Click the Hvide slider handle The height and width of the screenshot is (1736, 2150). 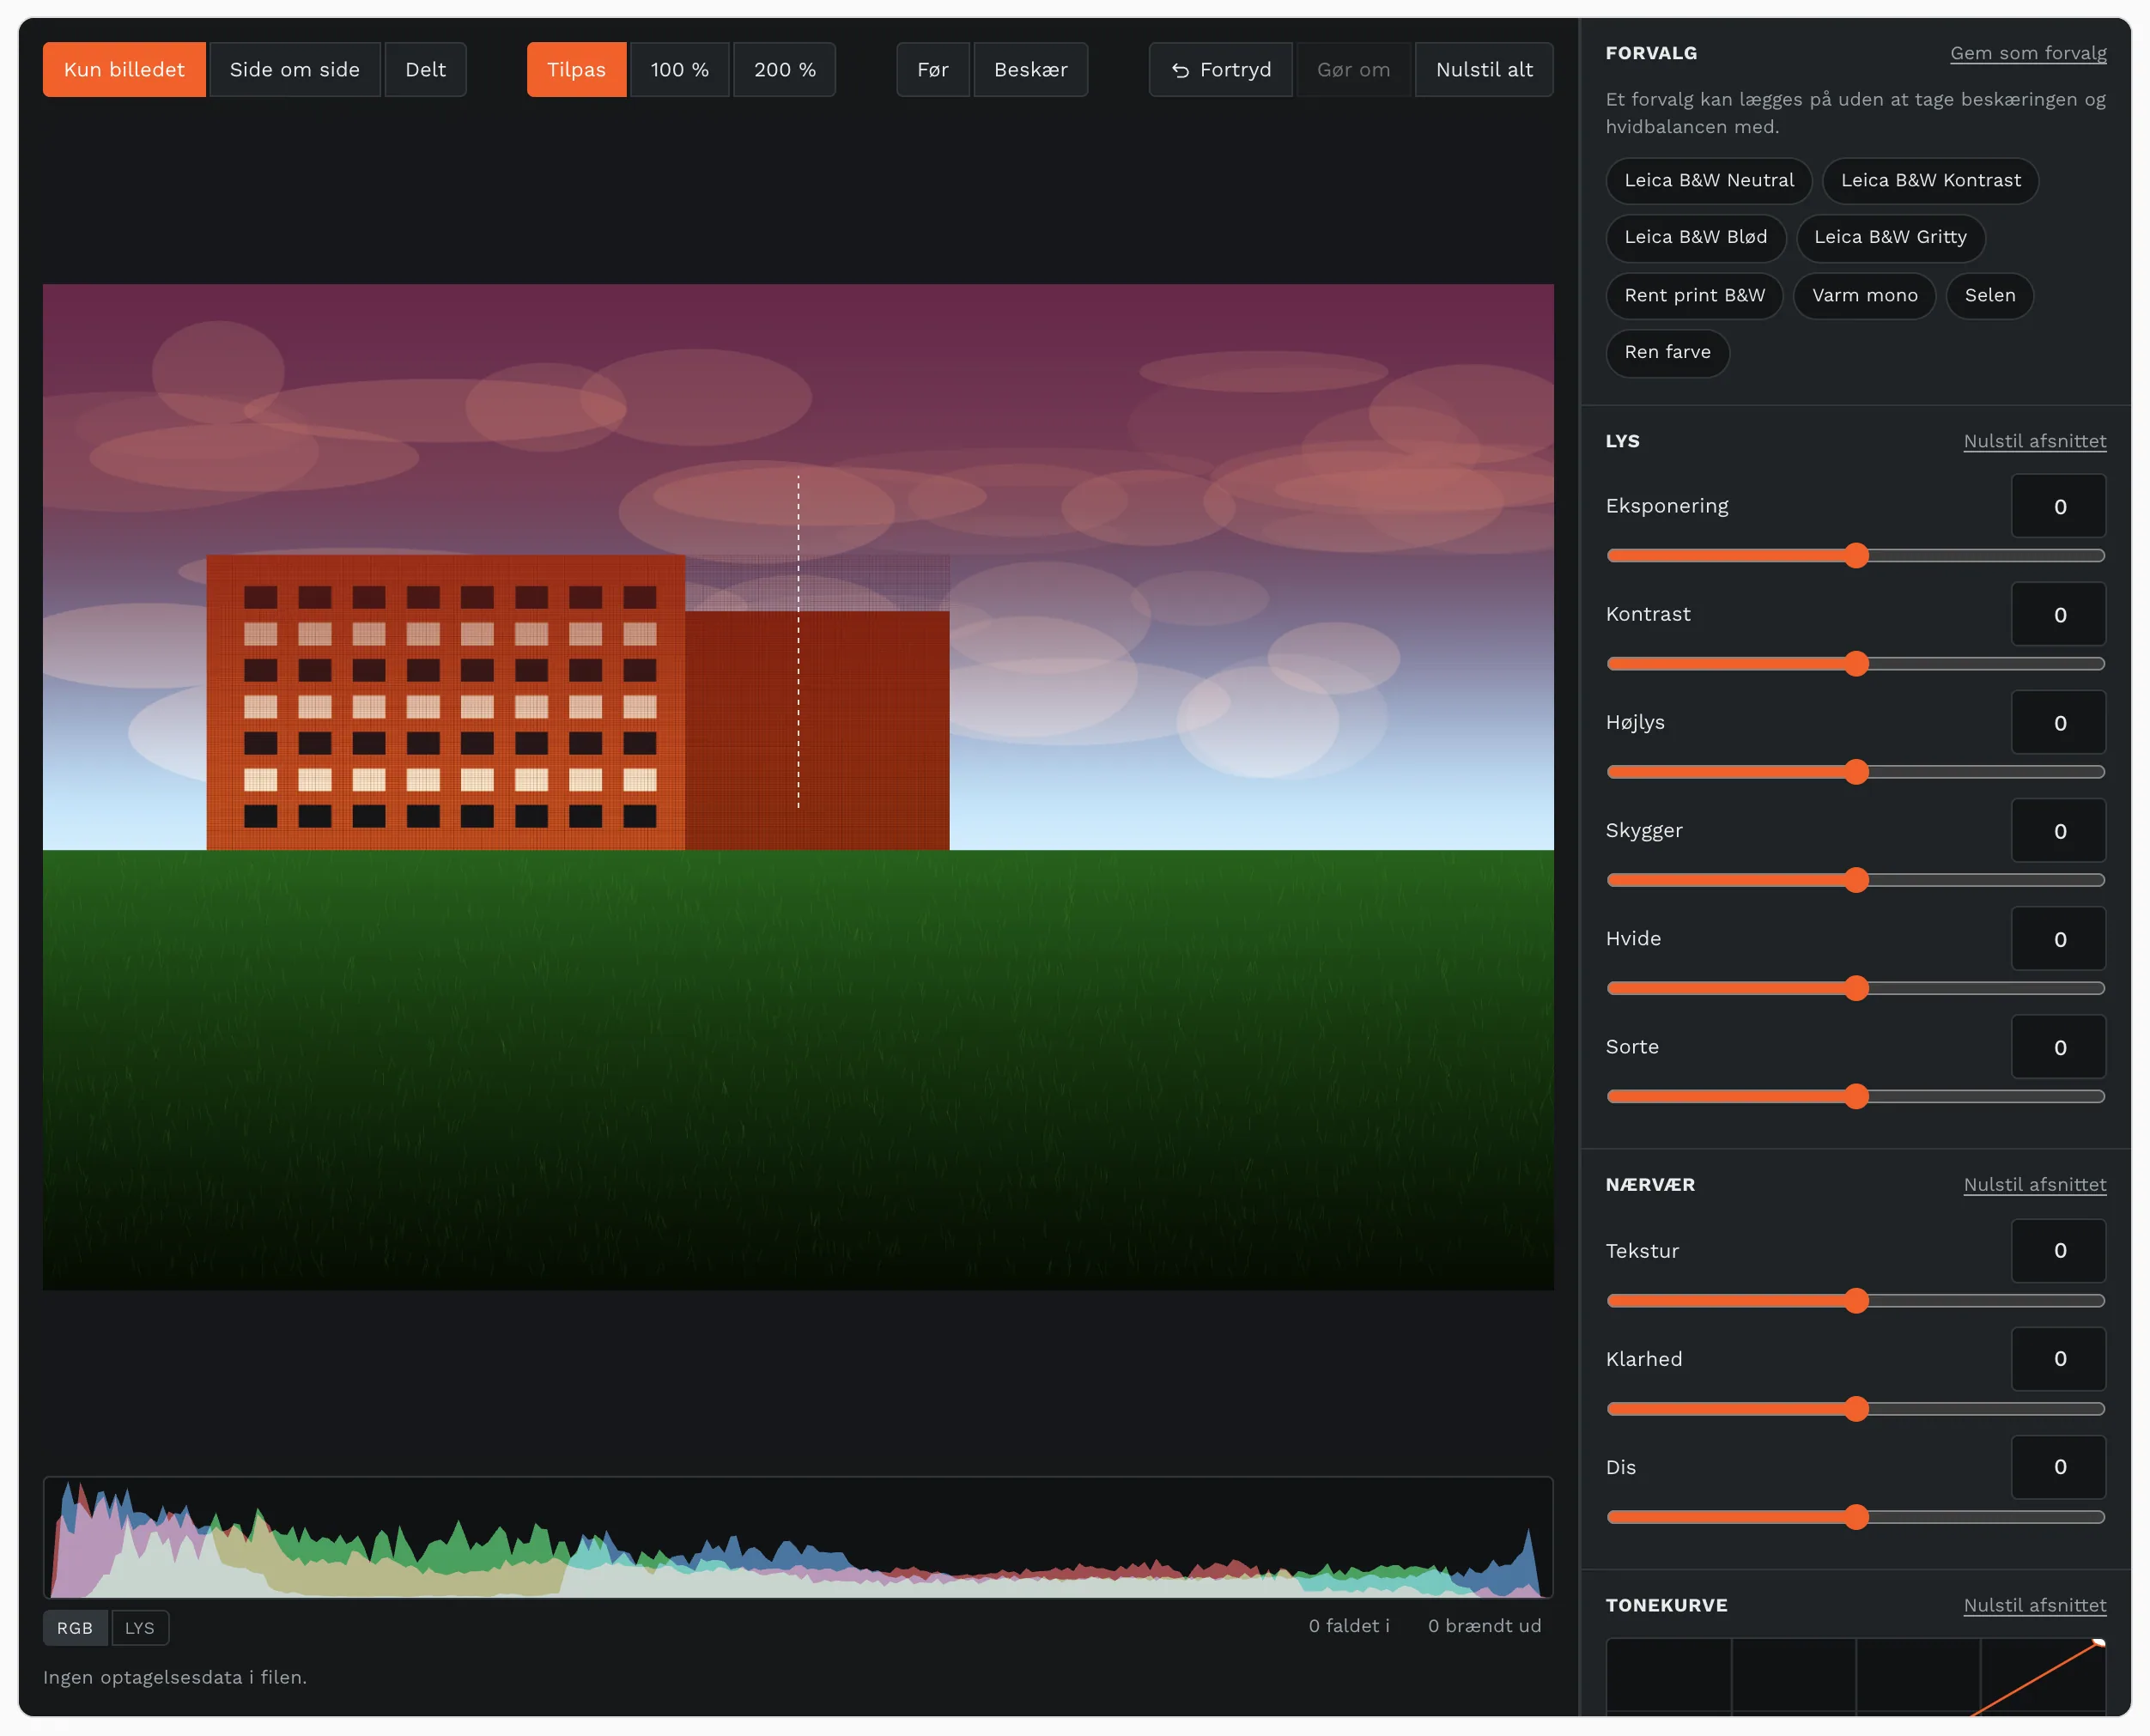point(1856,988)
